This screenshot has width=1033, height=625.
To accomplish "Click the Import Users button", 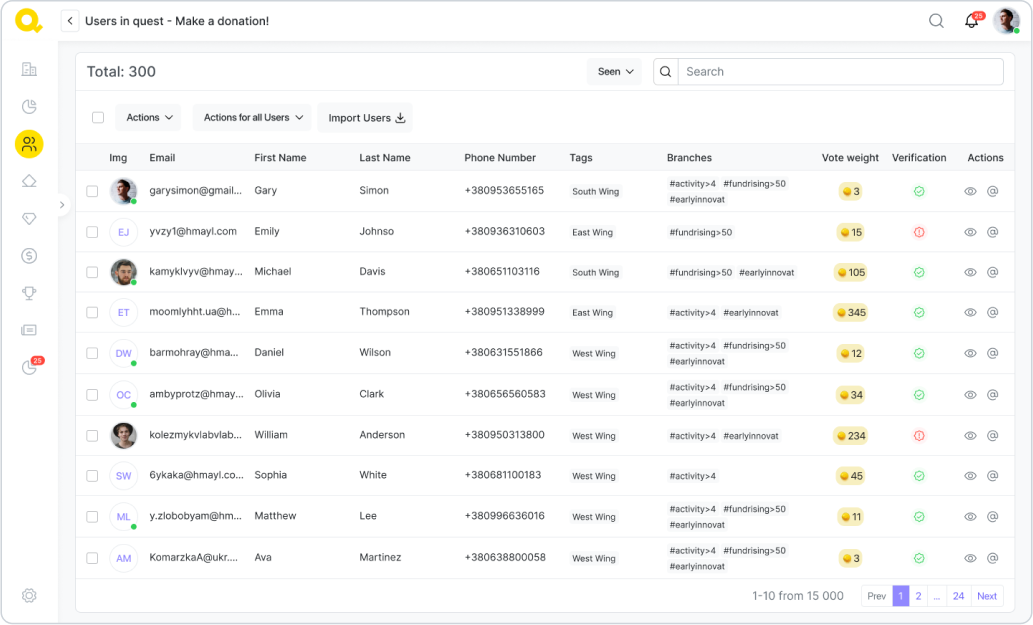I will 365,118.
